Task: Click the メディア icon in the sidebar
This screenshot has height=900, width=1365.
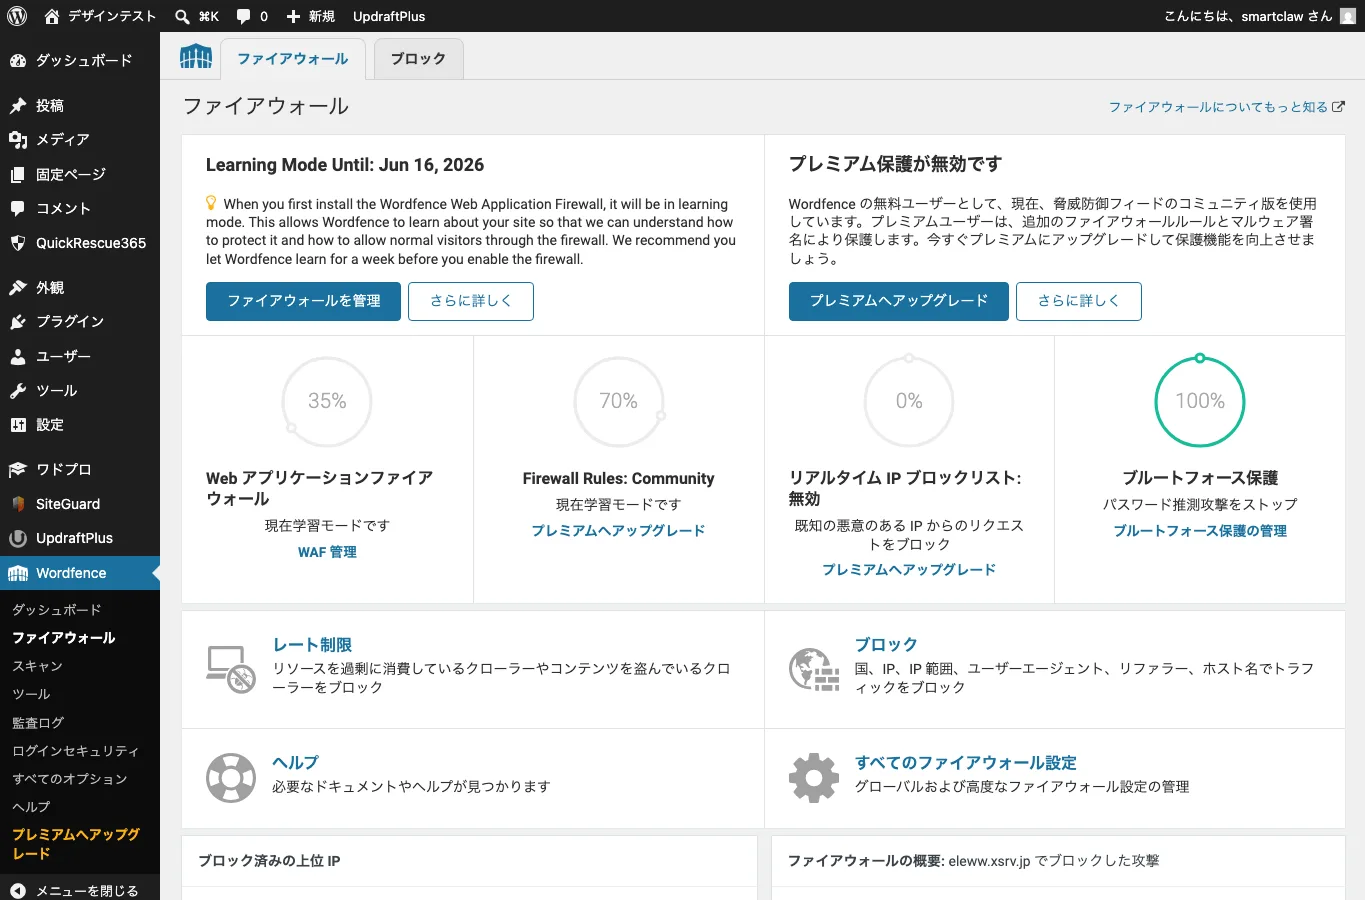Action: [18, 140]
